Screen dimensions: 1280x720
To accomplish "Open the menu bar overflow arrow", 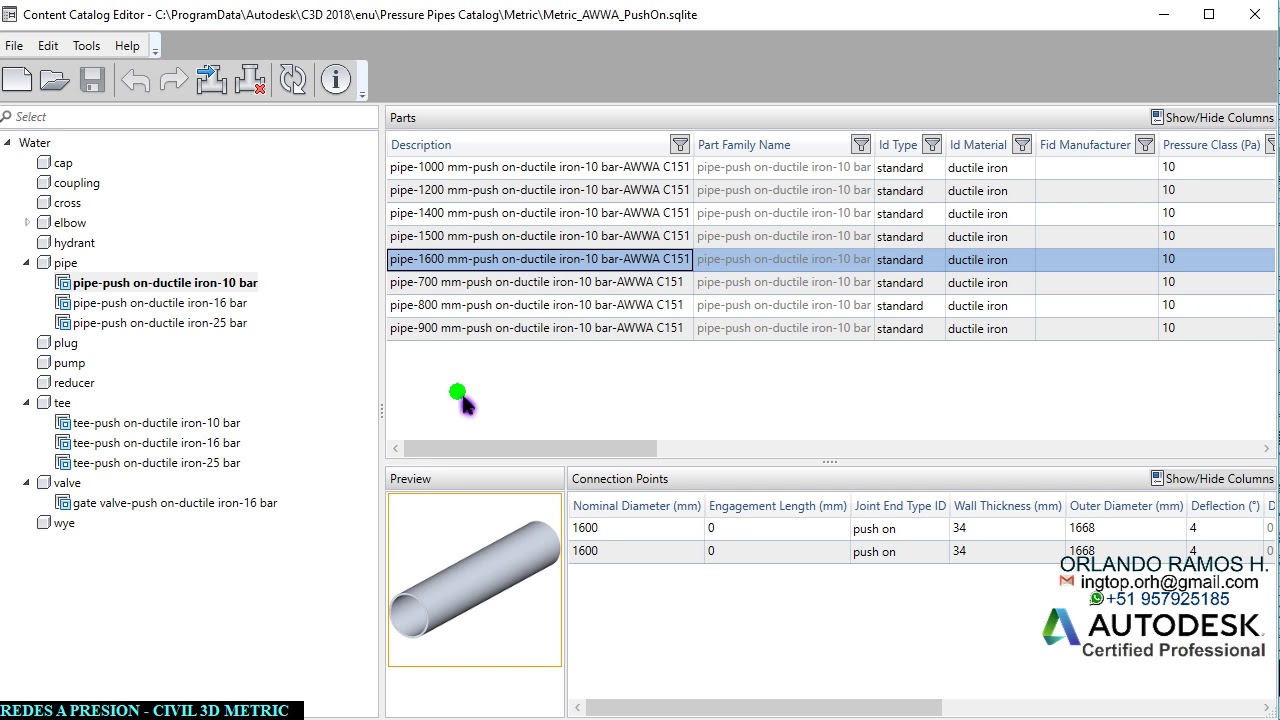I will click(x=155, y=50).
